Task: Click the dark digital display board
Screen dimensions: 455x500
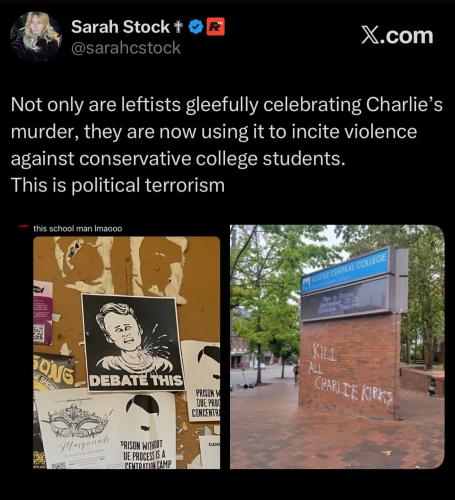Action: pos(346,298)
